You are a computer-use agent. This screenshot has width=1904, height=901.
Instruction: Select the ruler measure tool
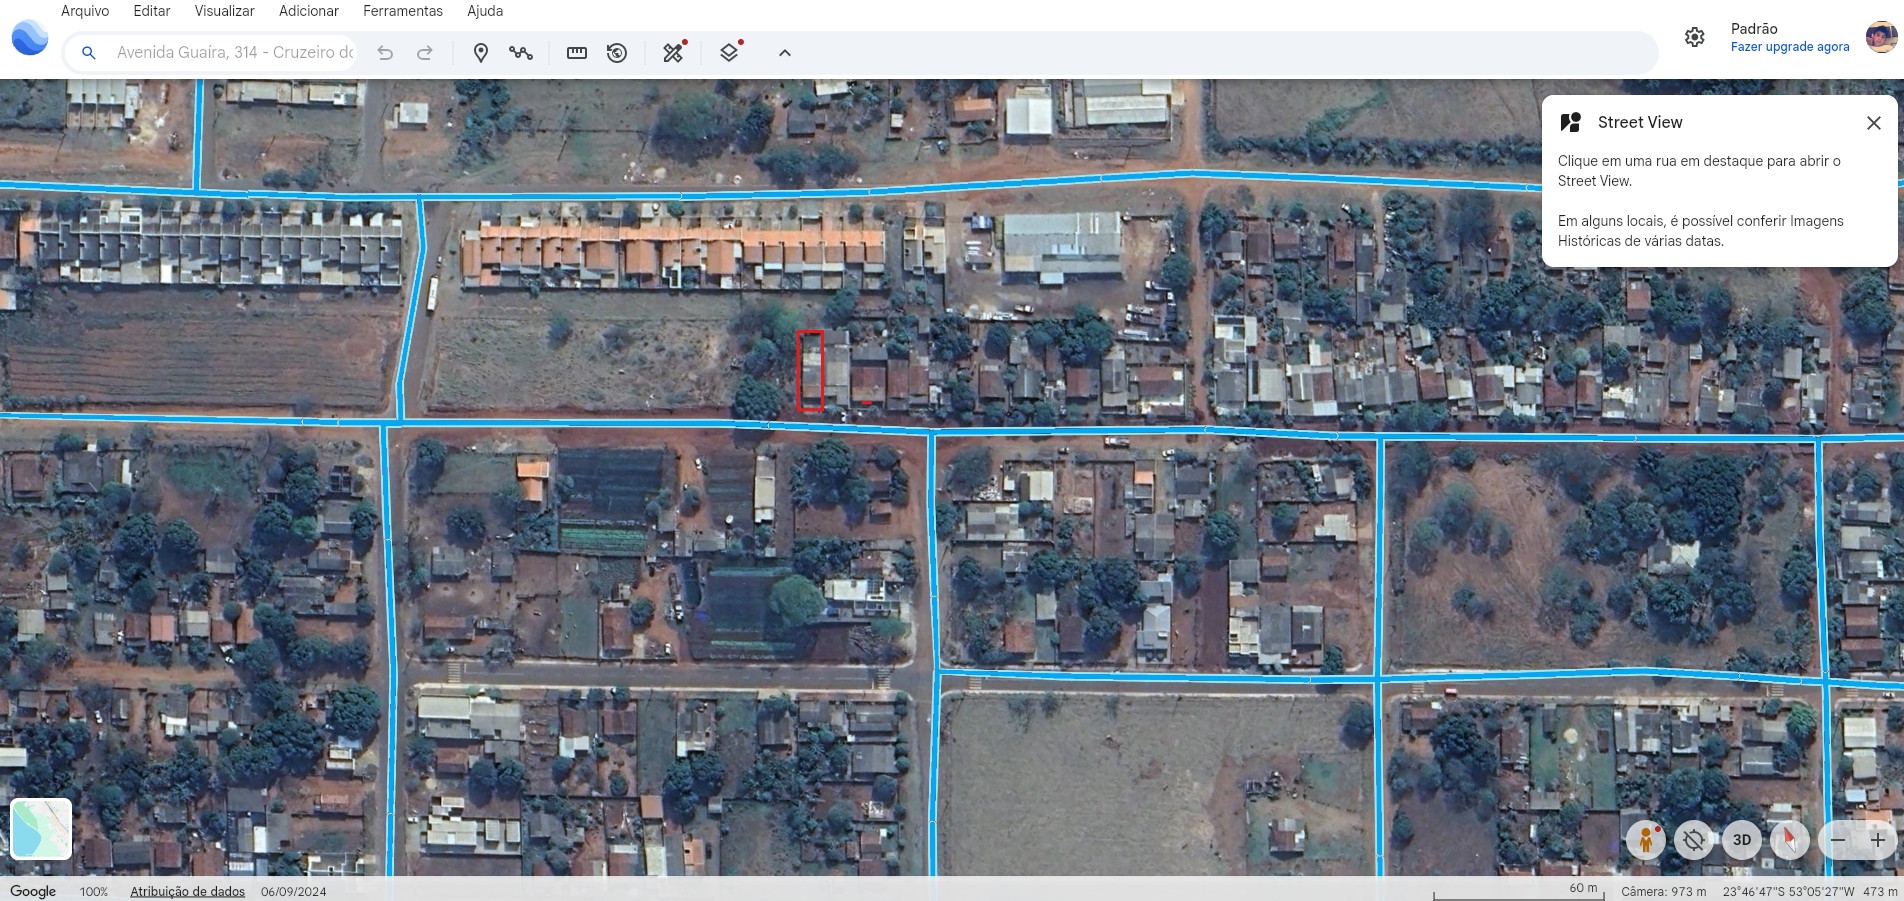(x=577, y=53)
